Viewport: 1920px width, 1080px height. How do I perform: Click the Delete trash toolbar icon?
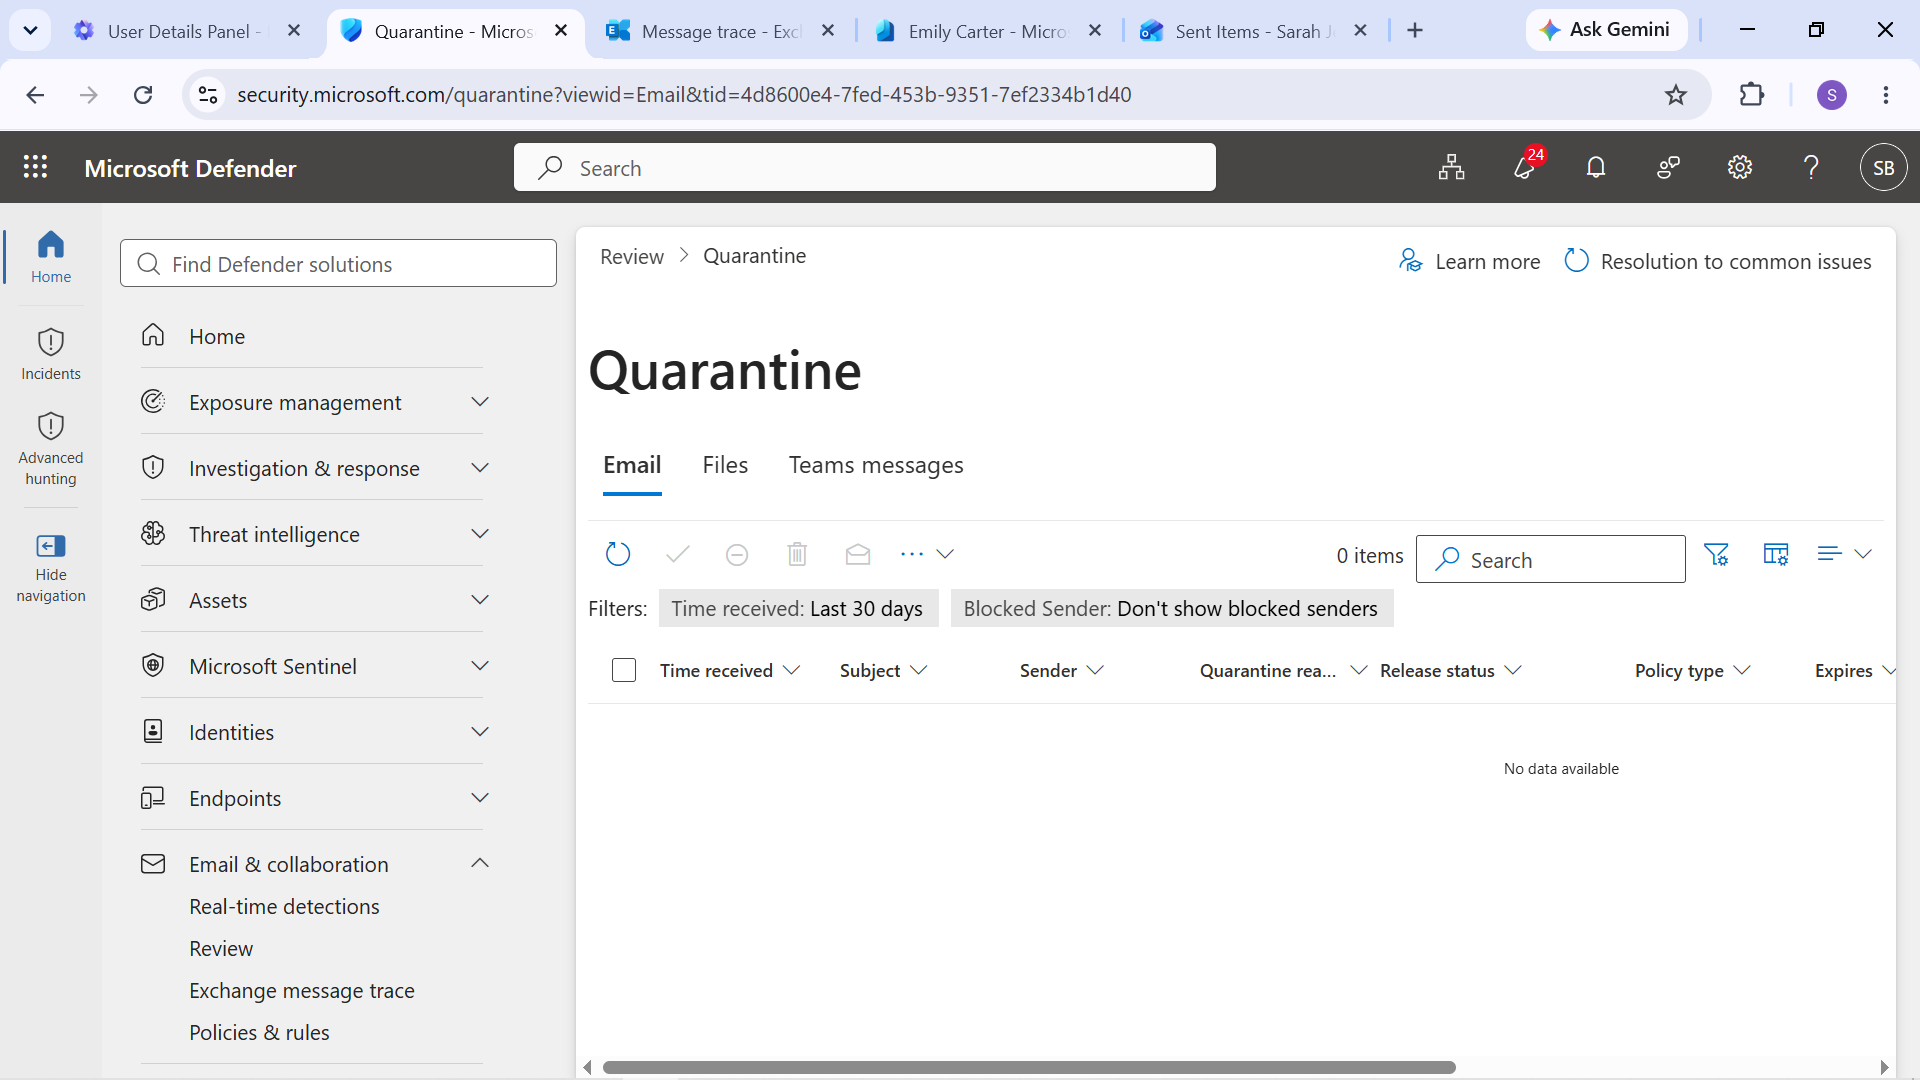[797, 554]
